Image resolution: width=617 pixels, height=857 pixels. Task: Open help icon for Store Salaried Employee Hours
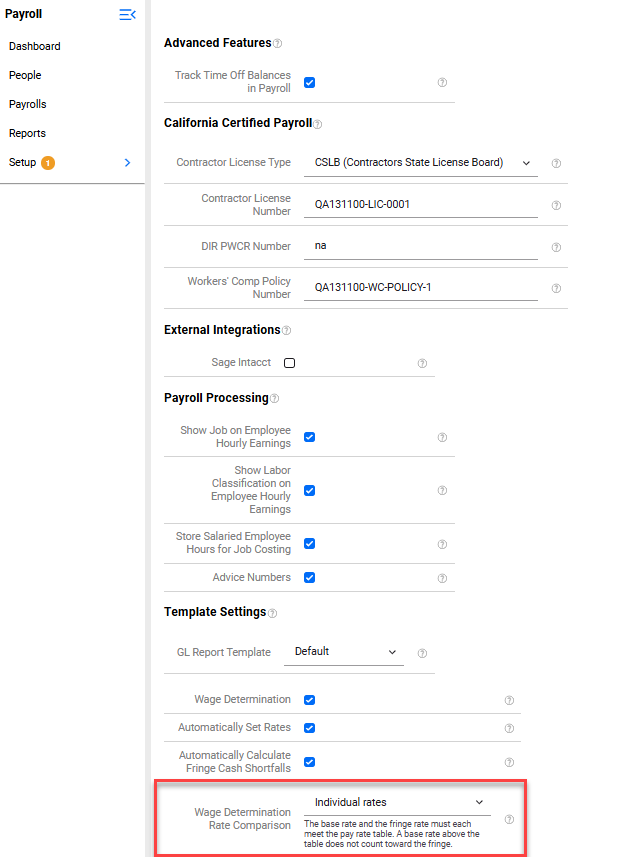point(442,544)
